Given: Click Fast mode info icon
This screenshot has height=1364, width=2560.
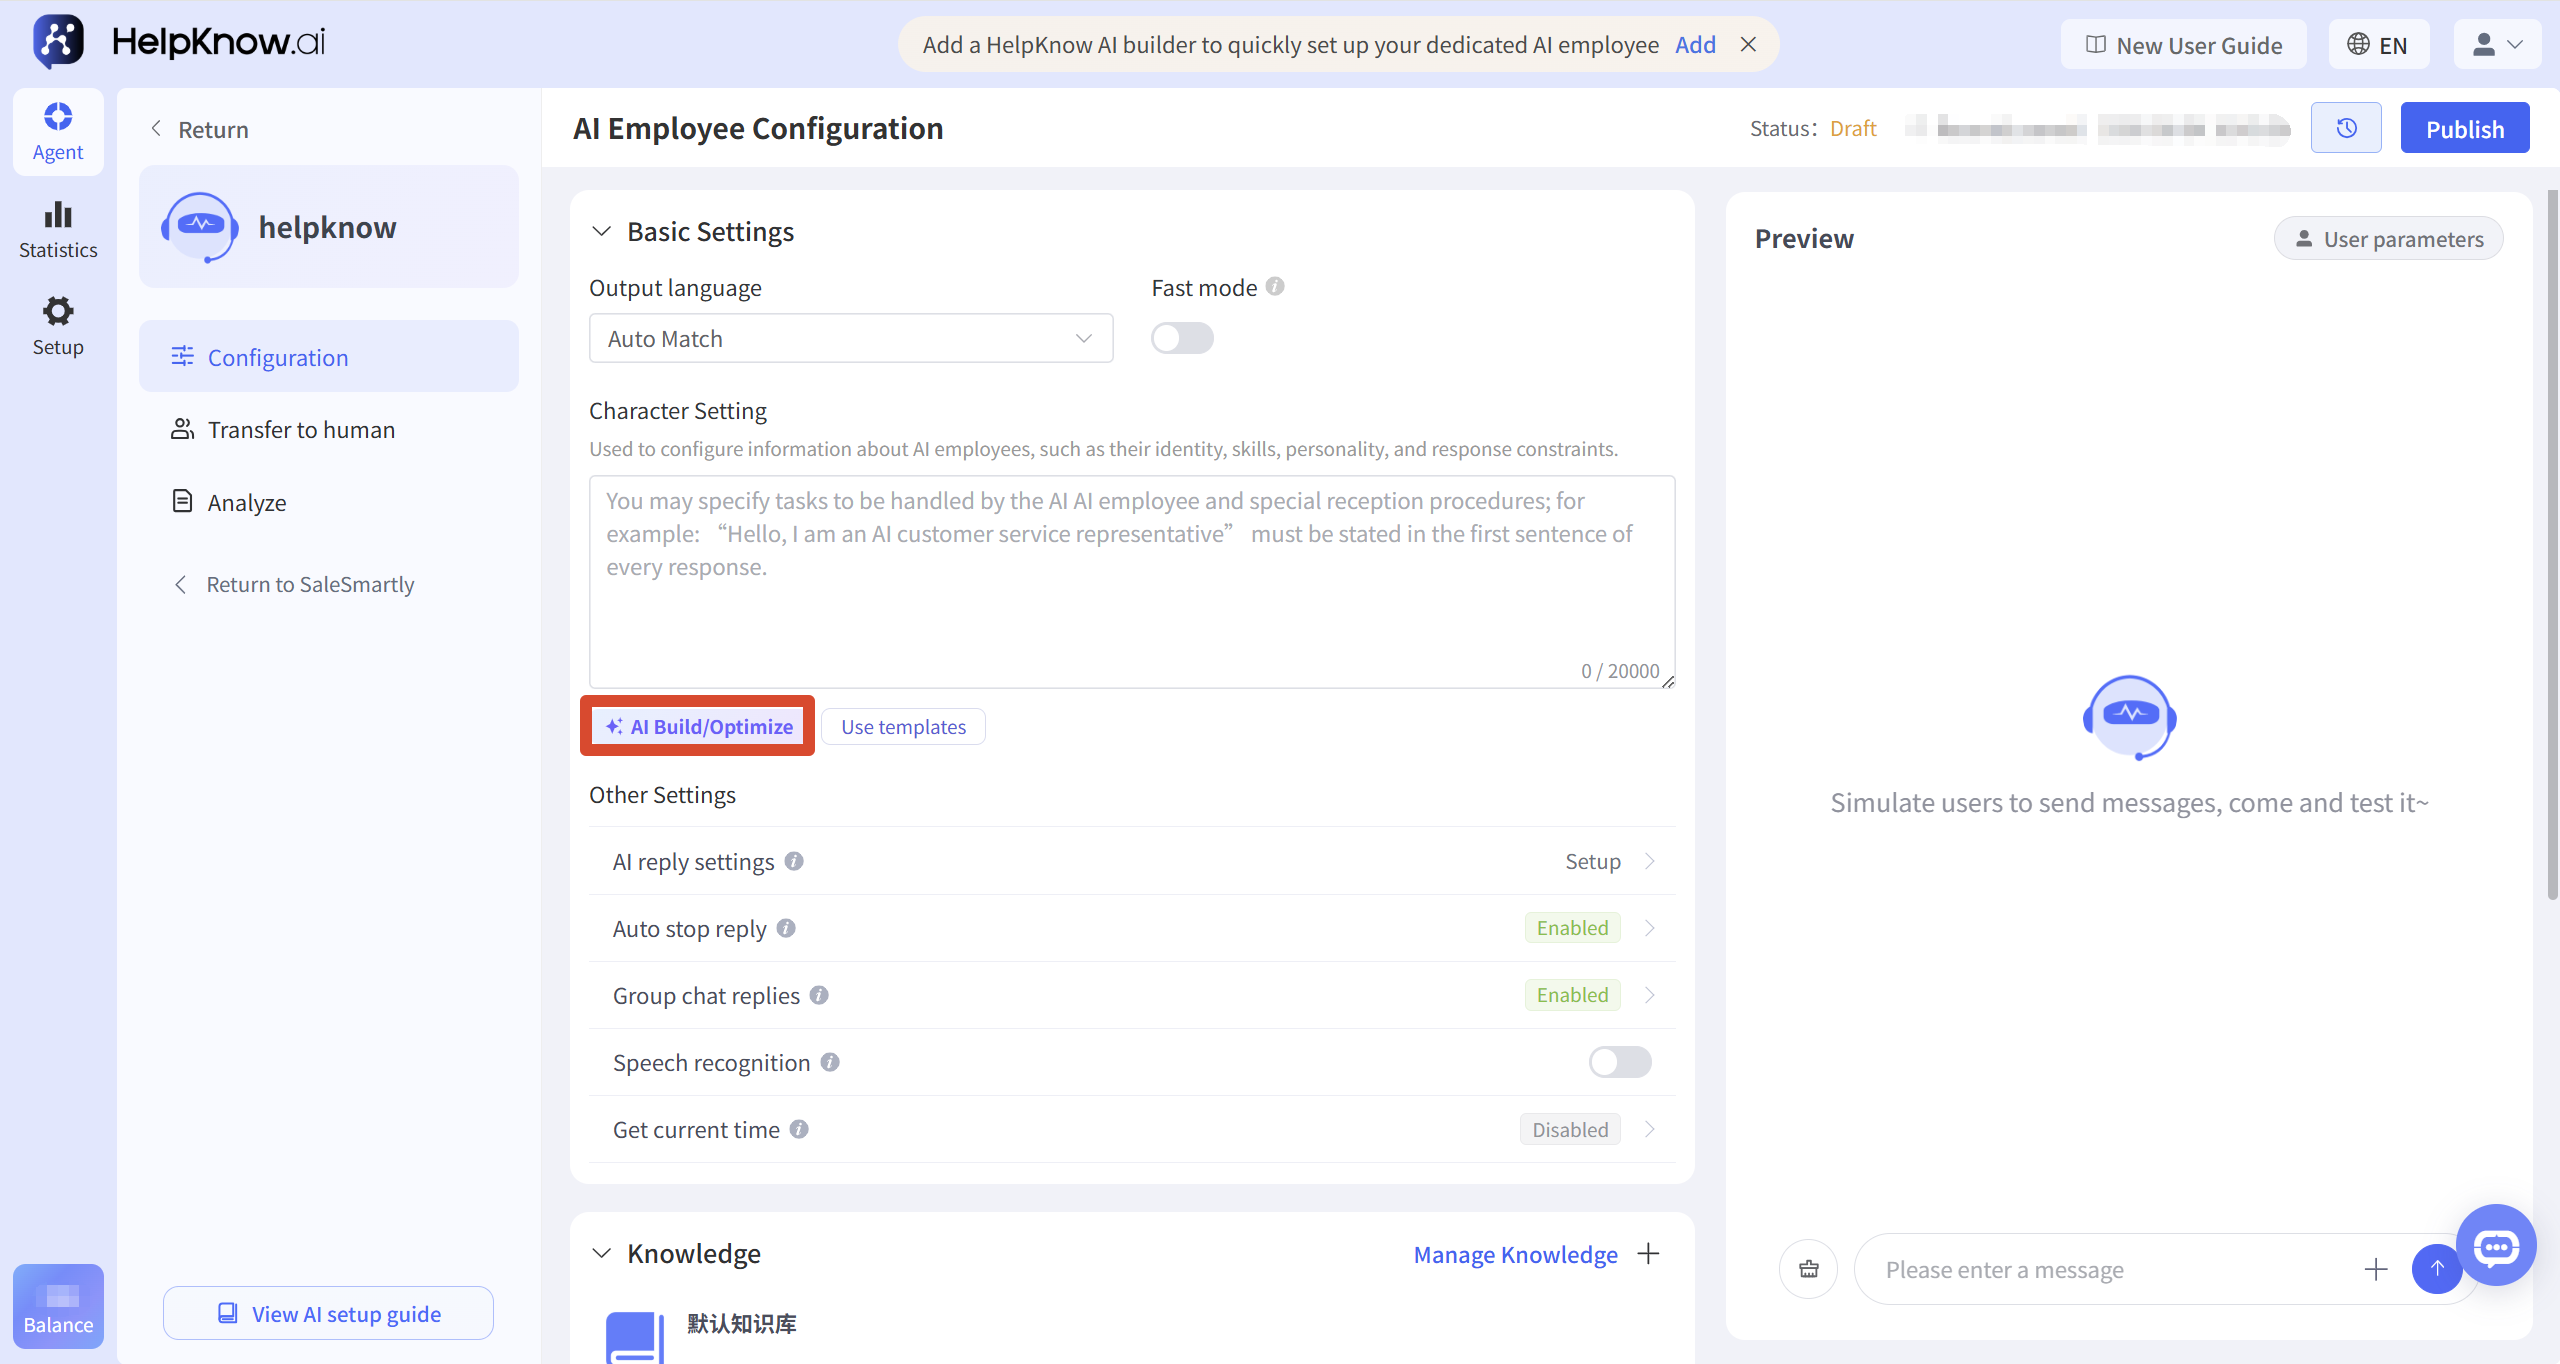Looking at the screenshot, I should point(1275,286).
